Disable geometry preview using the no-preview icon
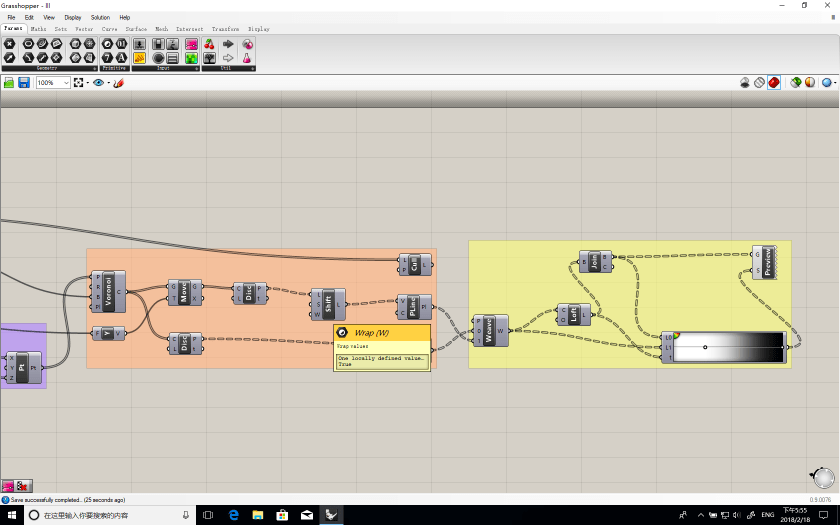Screen dimensions: 840x525 tap(745, 83)
